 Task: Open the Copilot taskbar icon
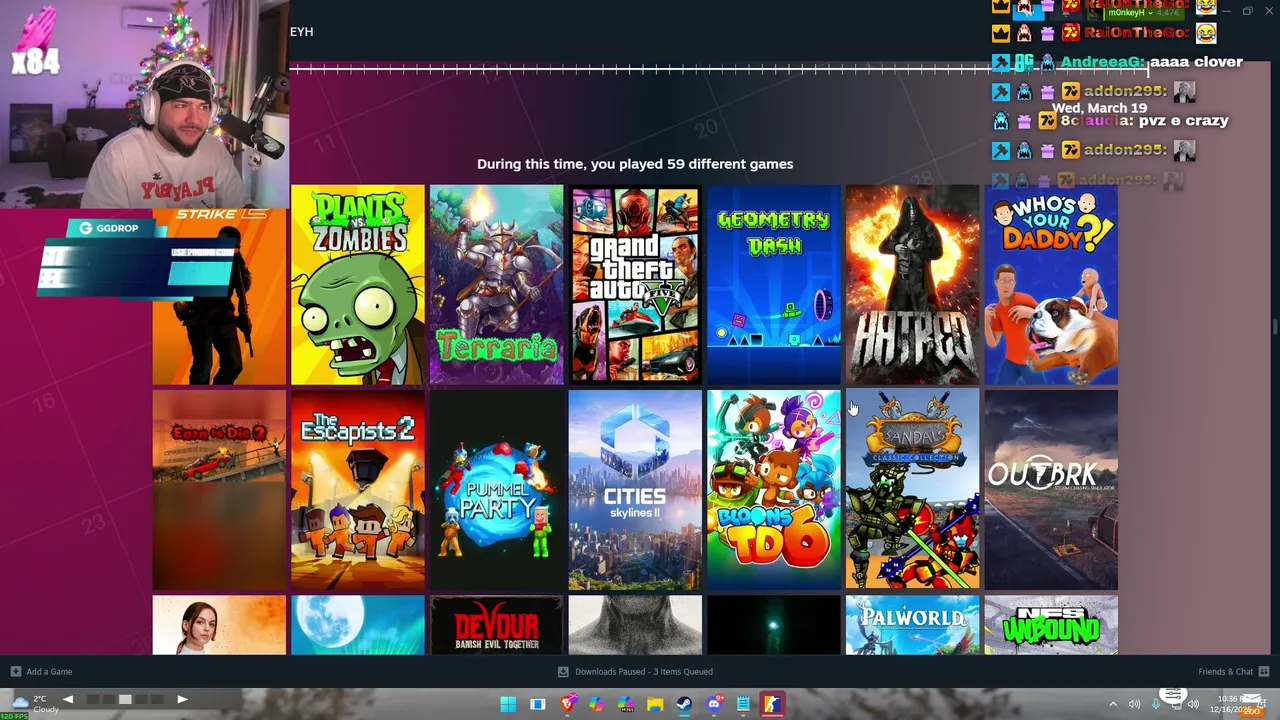click(596, 704)
